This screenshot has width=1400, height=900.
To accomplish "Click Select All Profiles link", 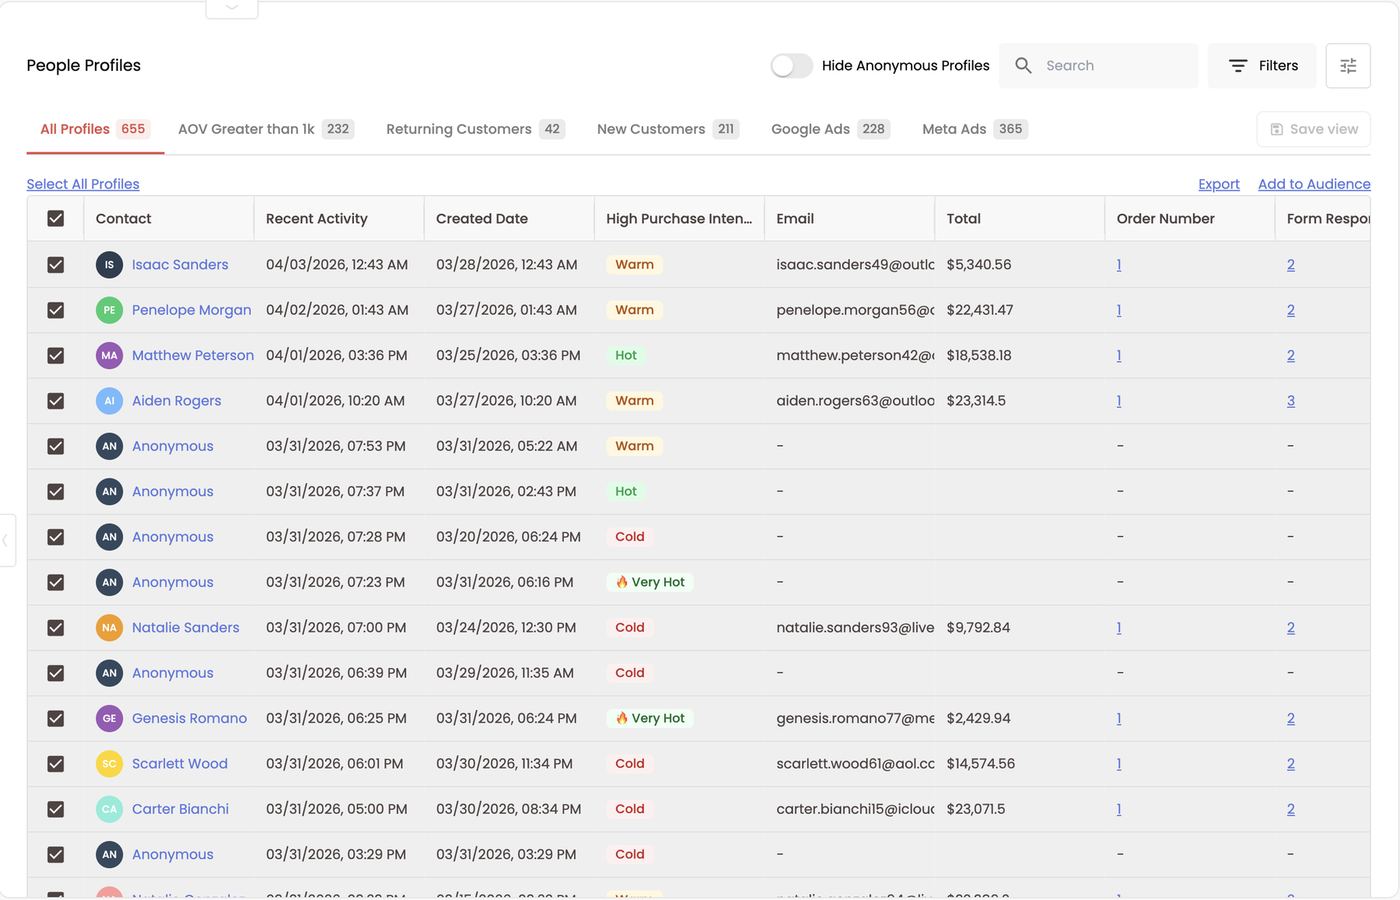I will click(x=83, y=184).
